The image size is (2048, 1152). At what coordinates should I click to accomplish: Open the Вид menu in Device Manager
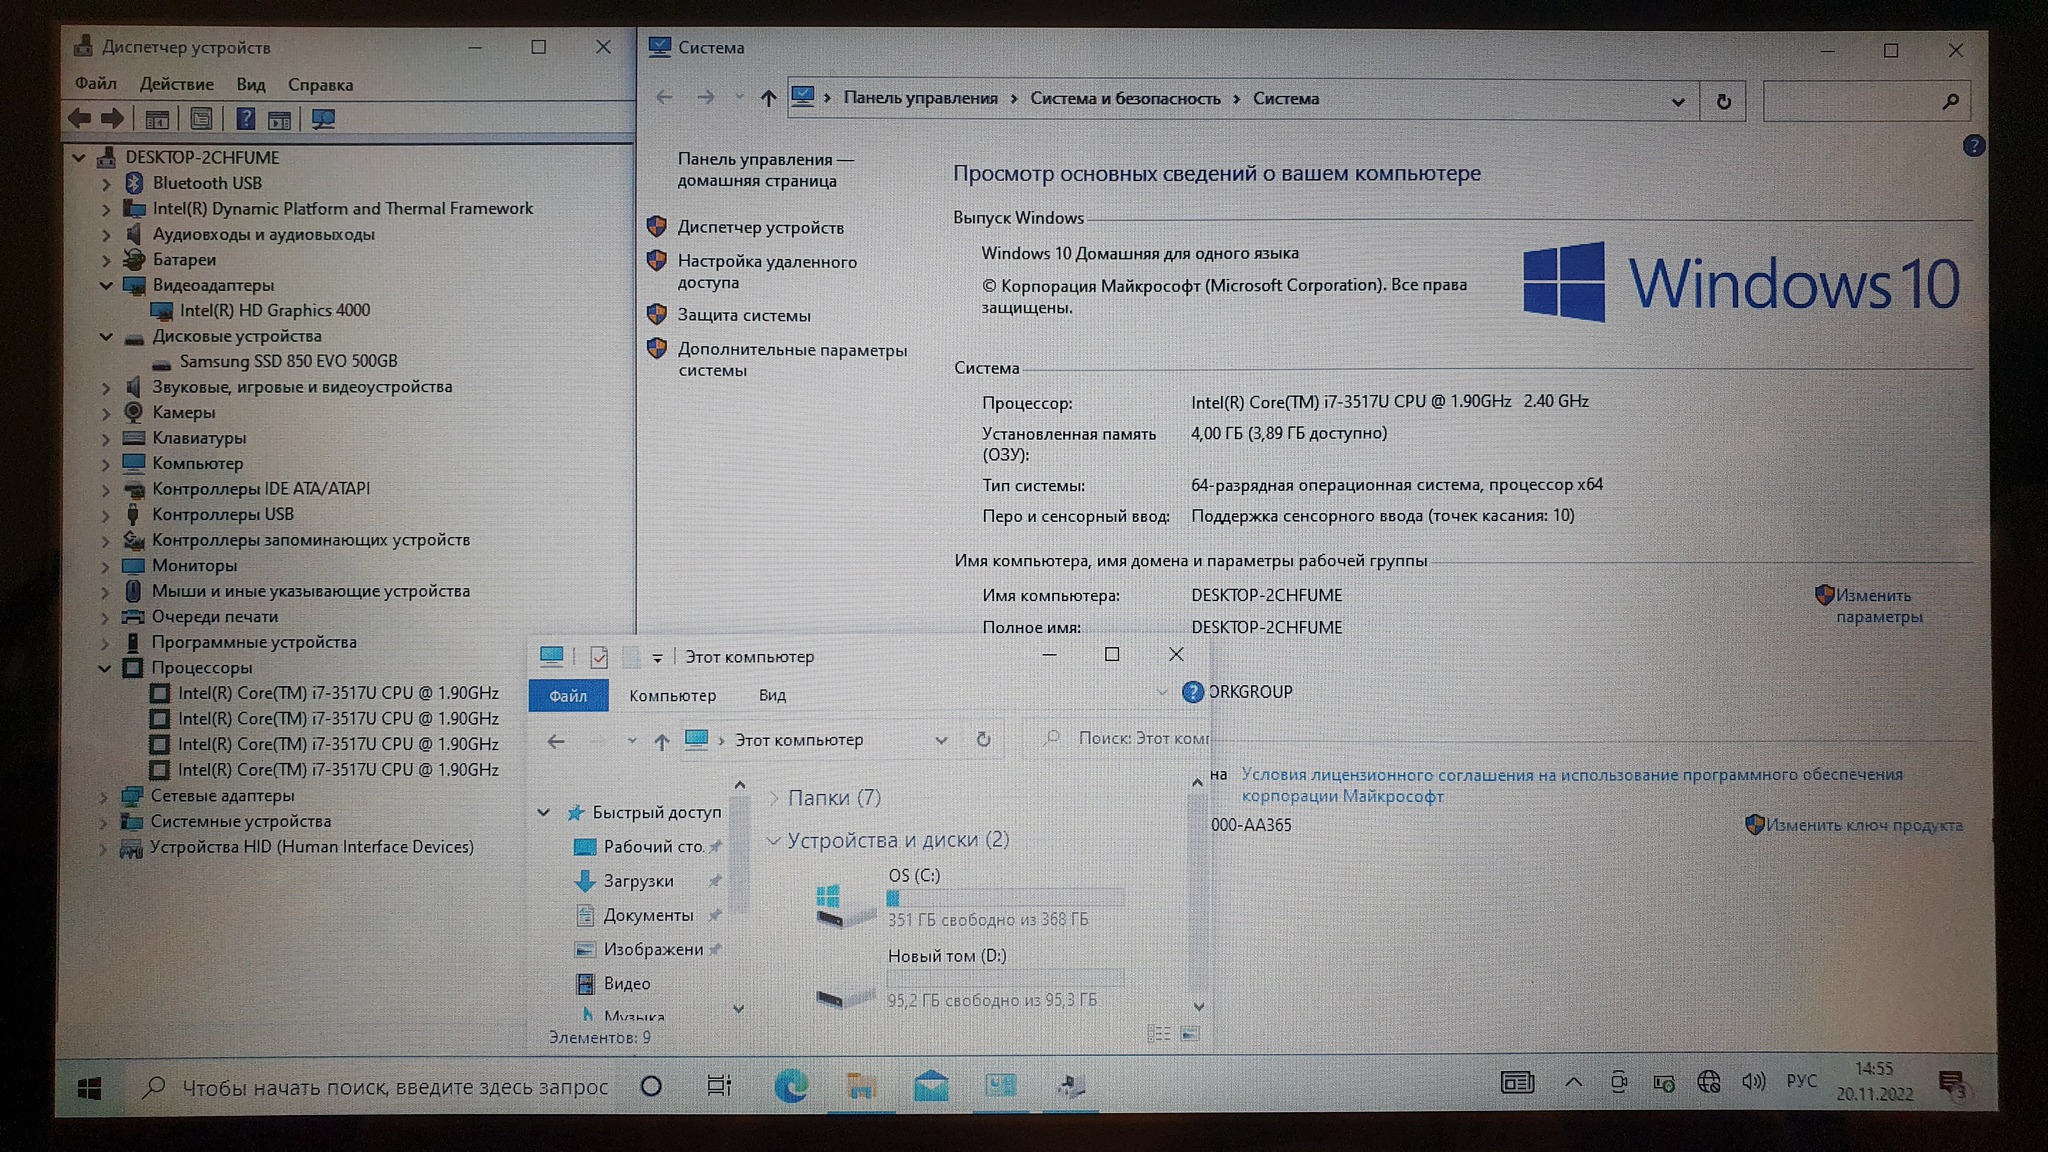click(x=251, y=84)
